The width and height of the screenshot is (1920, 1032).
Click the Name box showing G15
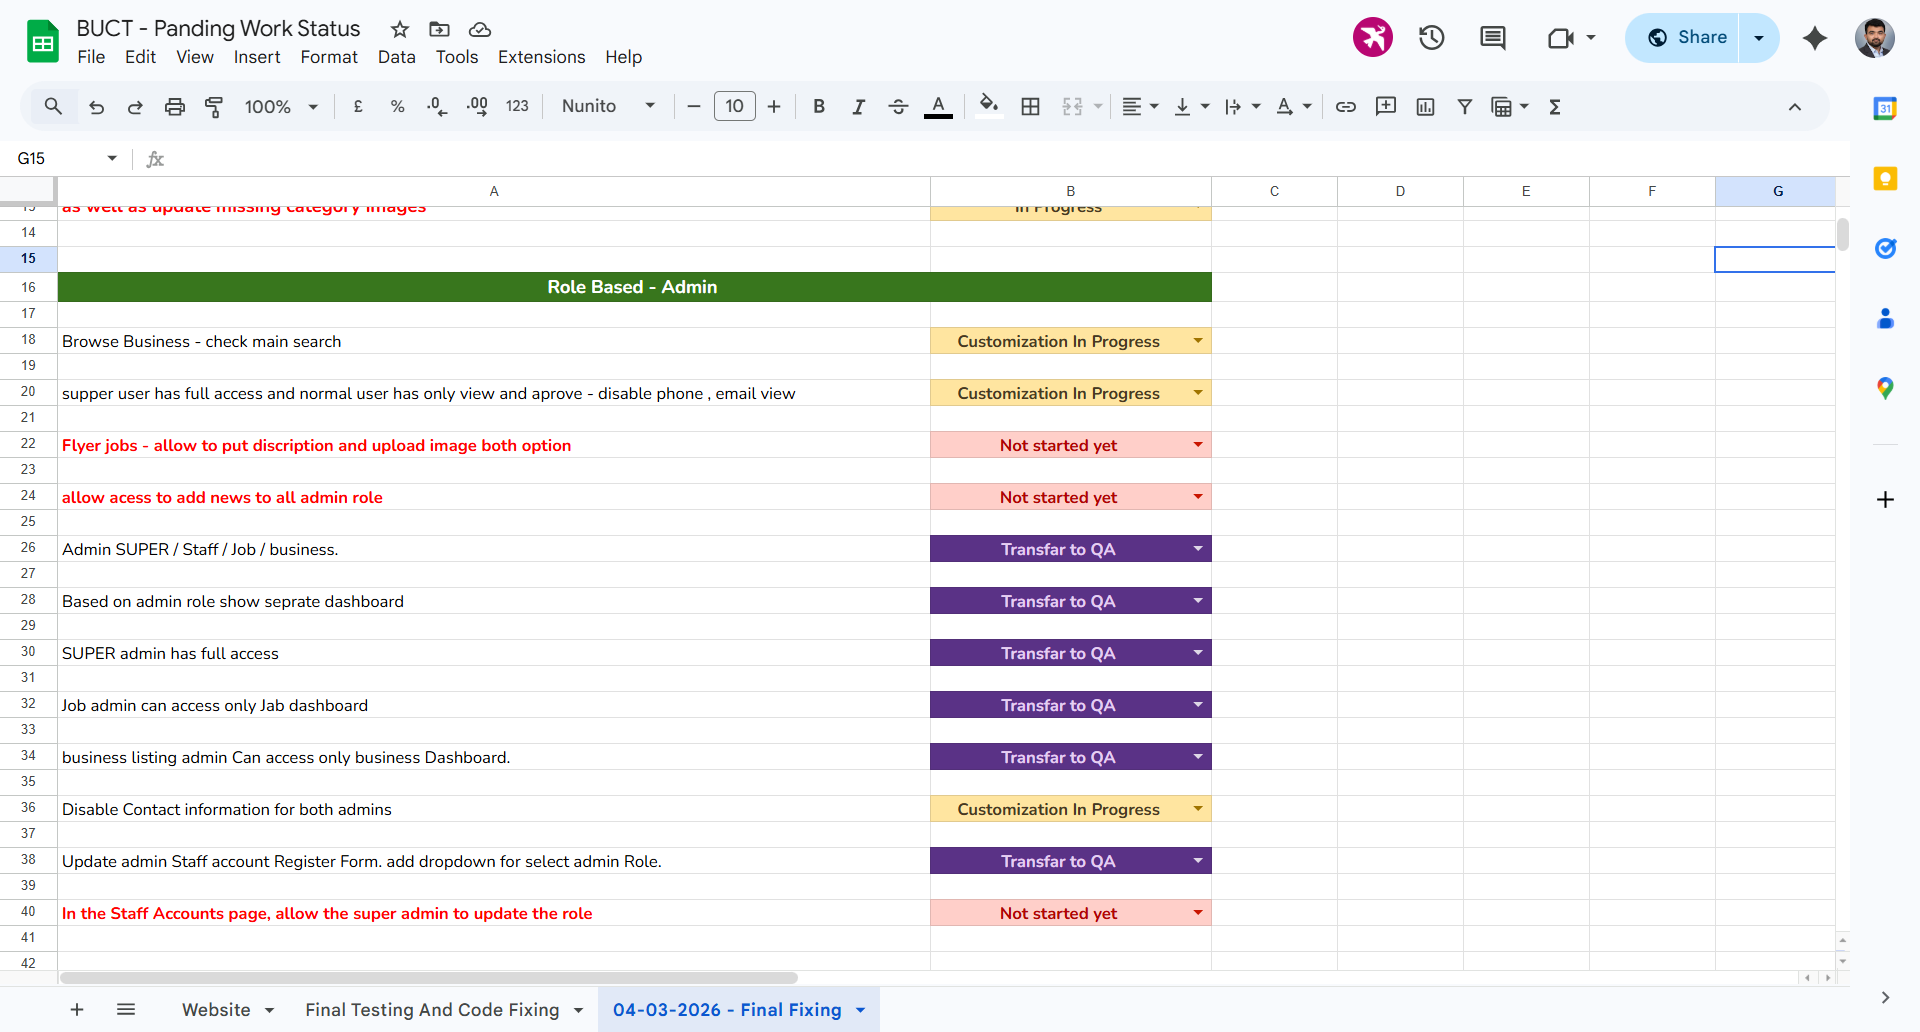pos(55,158)
